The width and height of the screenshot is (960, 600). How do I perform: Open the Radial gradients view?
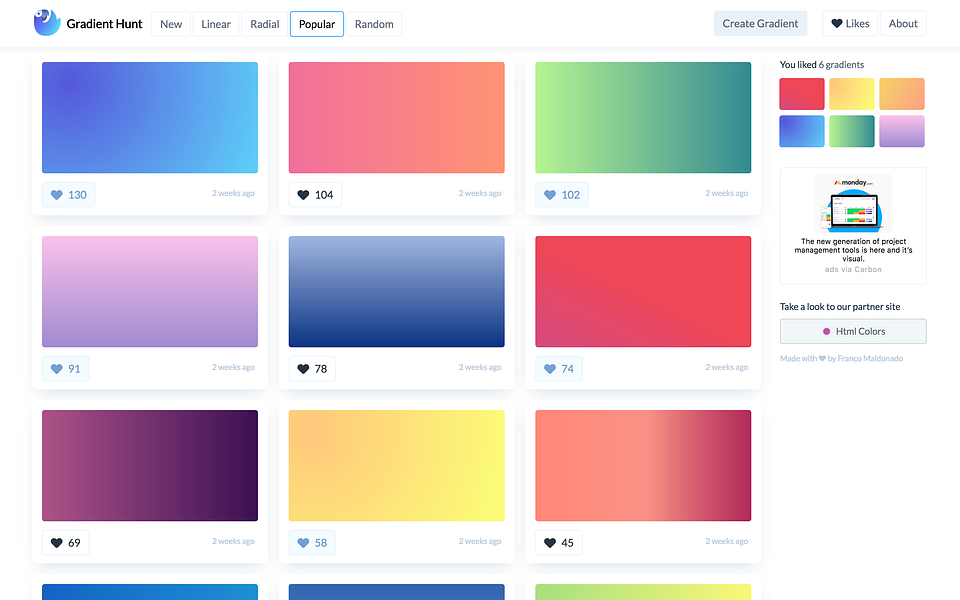click(263, 23)
